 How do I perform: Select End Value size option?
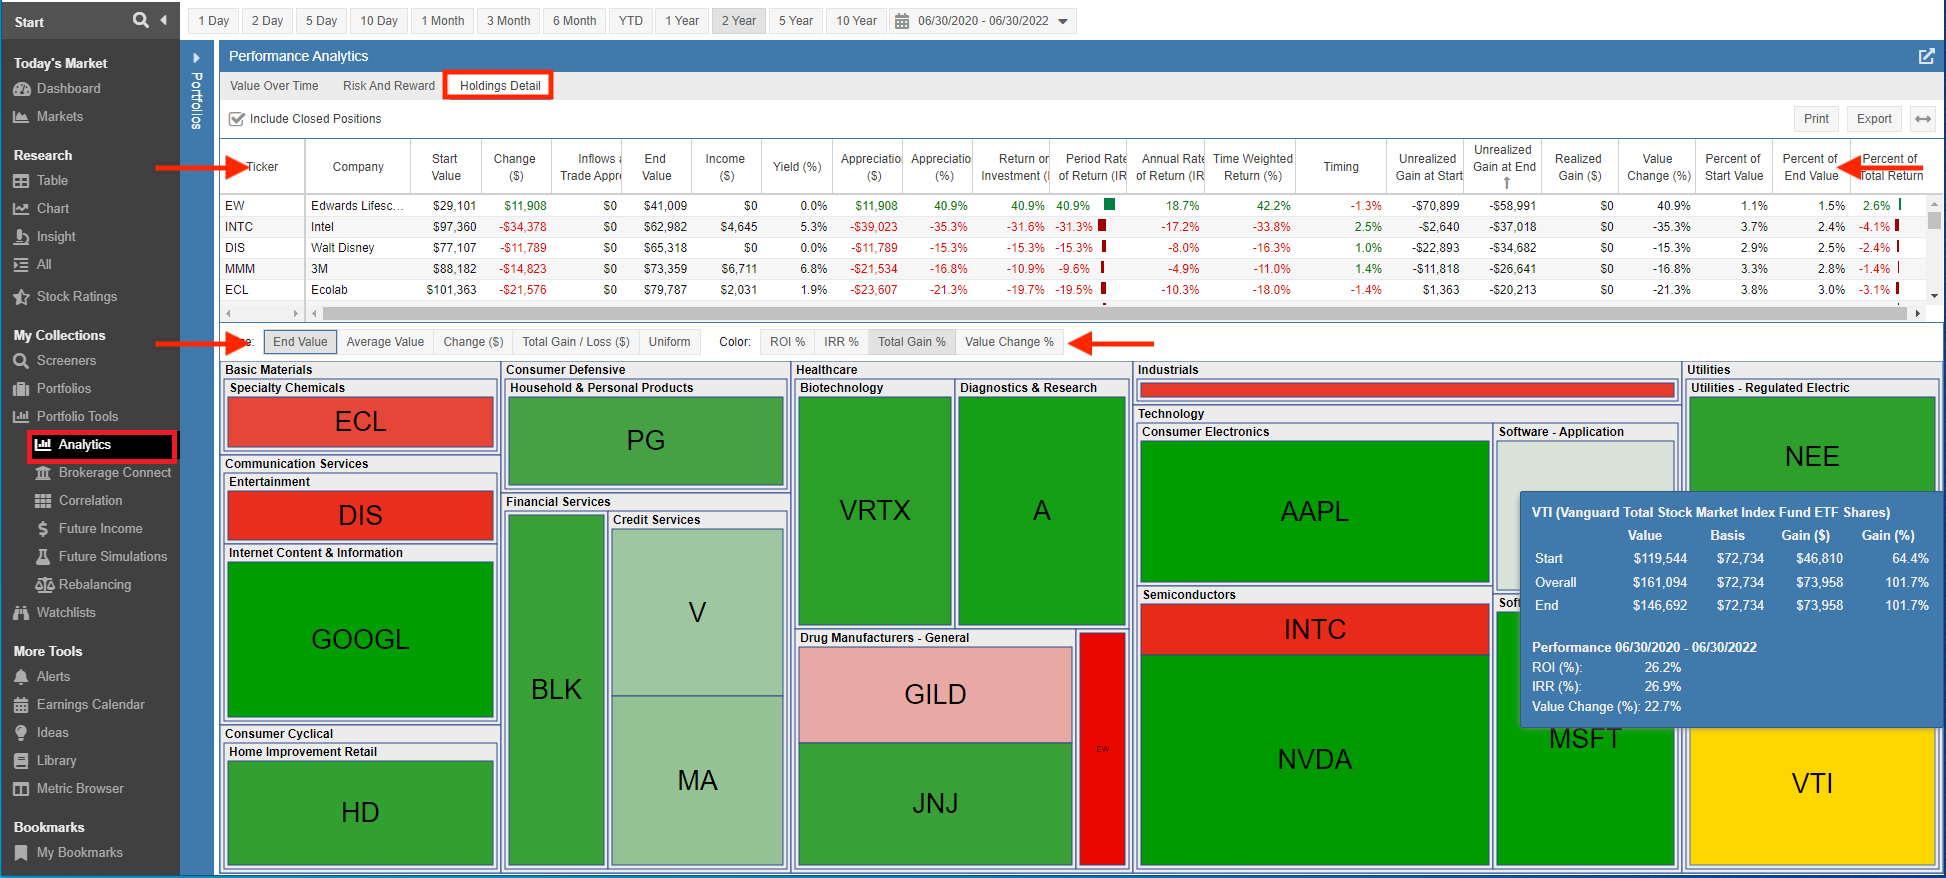coord(300,342)
